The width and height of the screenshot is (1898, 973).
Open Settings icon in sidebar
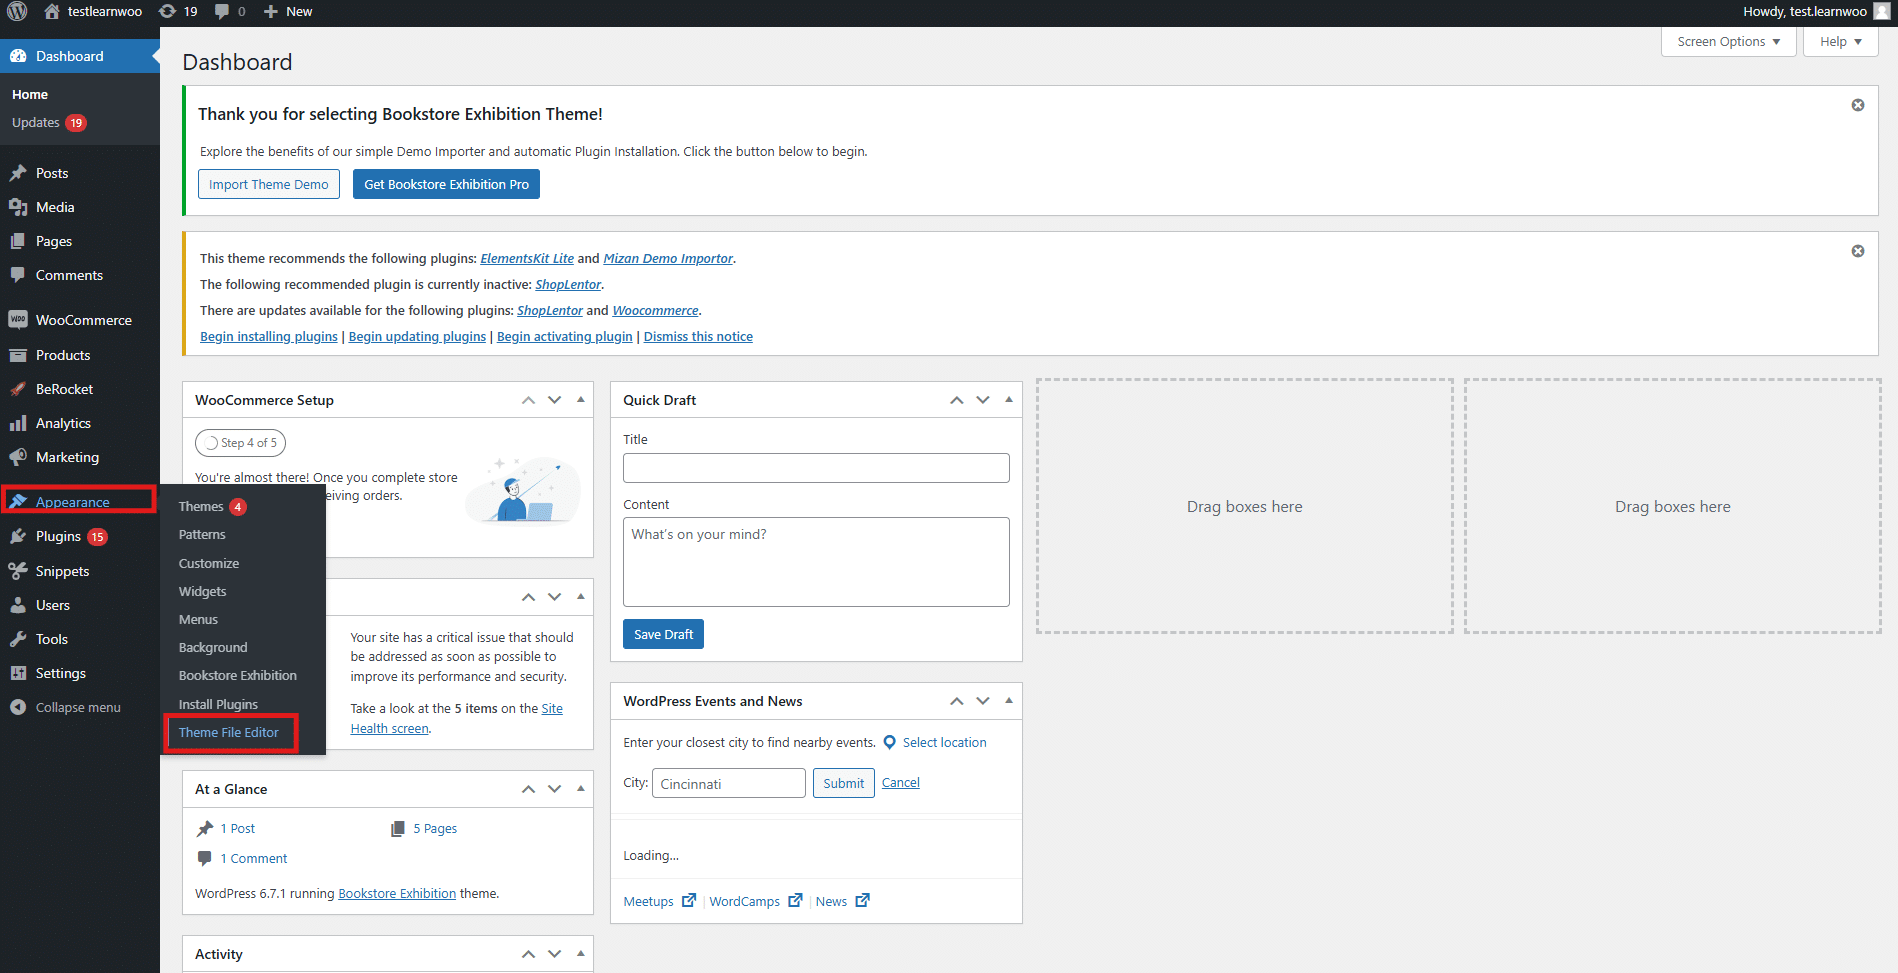[18, 673]
